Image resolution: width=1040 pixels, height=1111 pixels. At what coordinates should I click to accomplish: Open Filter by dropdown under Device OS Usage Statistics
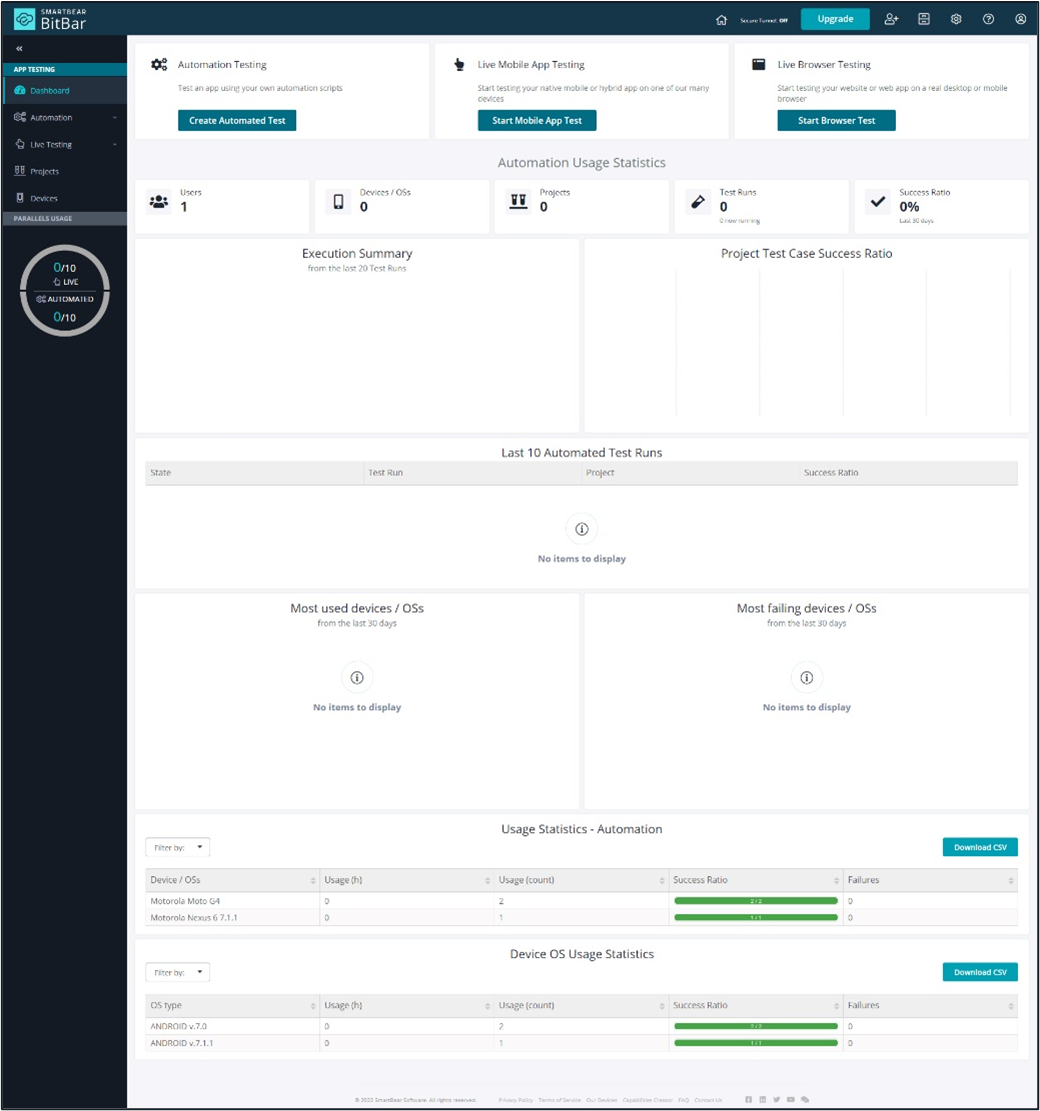tap(177, 972)
